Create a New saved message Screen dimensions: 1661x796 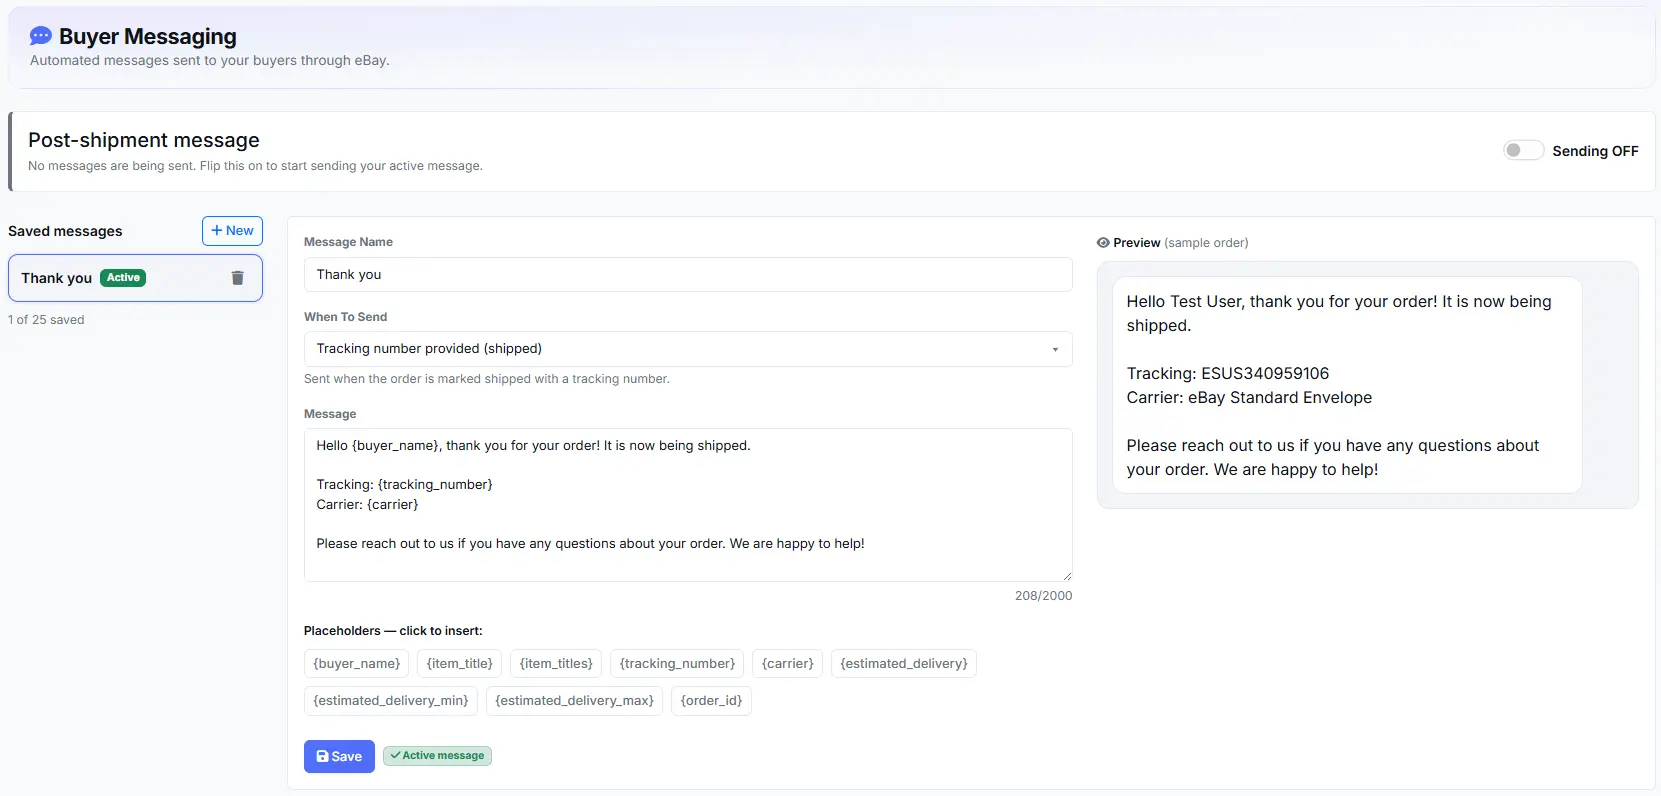232,231
